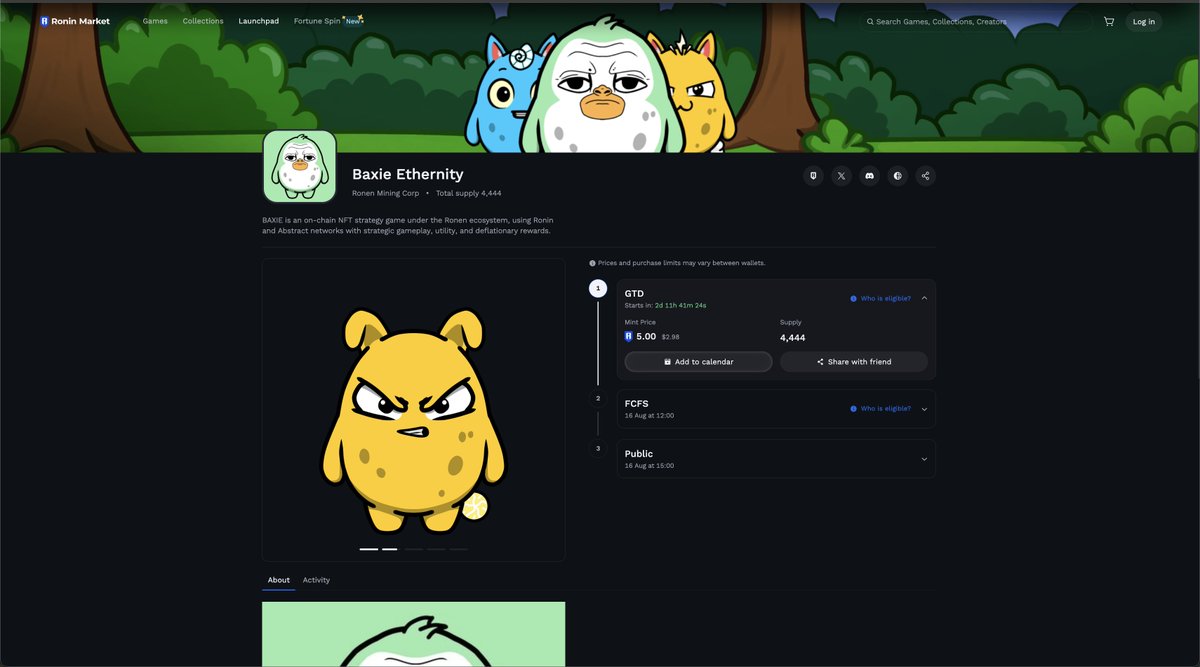Click the Baxie Ethernity title text
Image resolution: width=1200 pixels, height=667 pixels.
(408, 174)
